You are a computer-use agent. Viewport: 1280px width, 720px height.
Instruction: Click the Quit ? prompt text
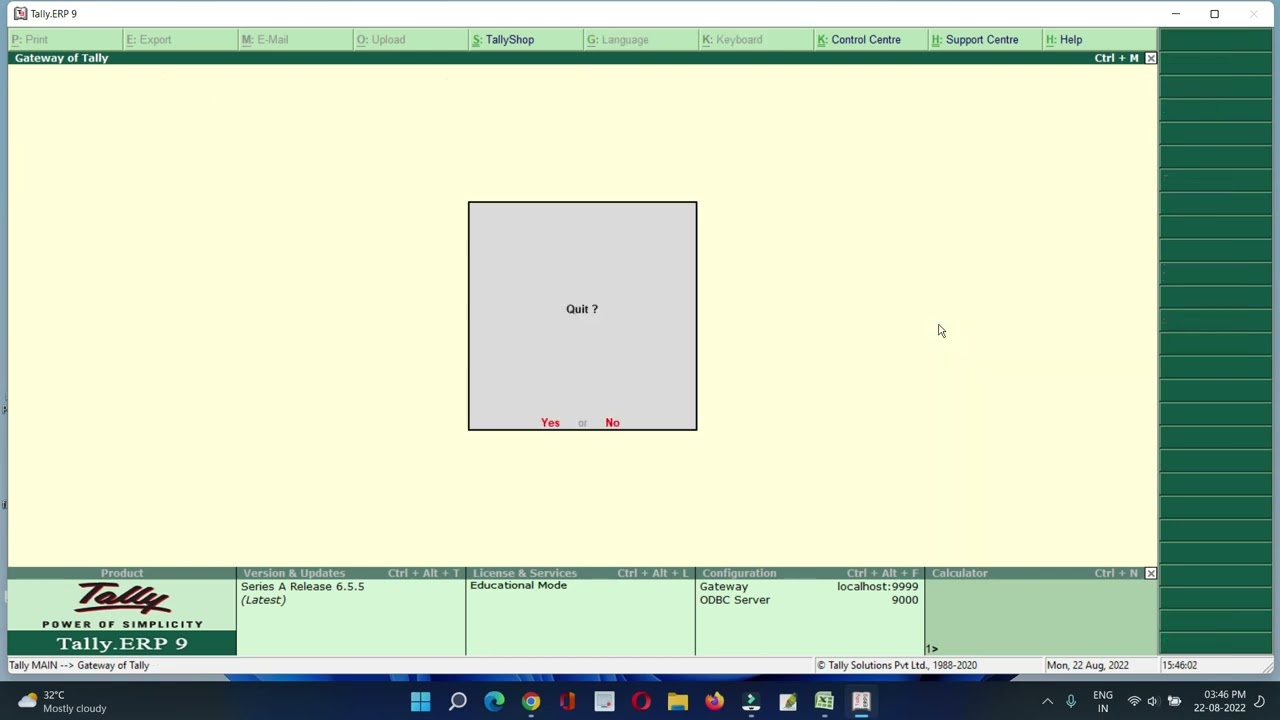[582, 309]
